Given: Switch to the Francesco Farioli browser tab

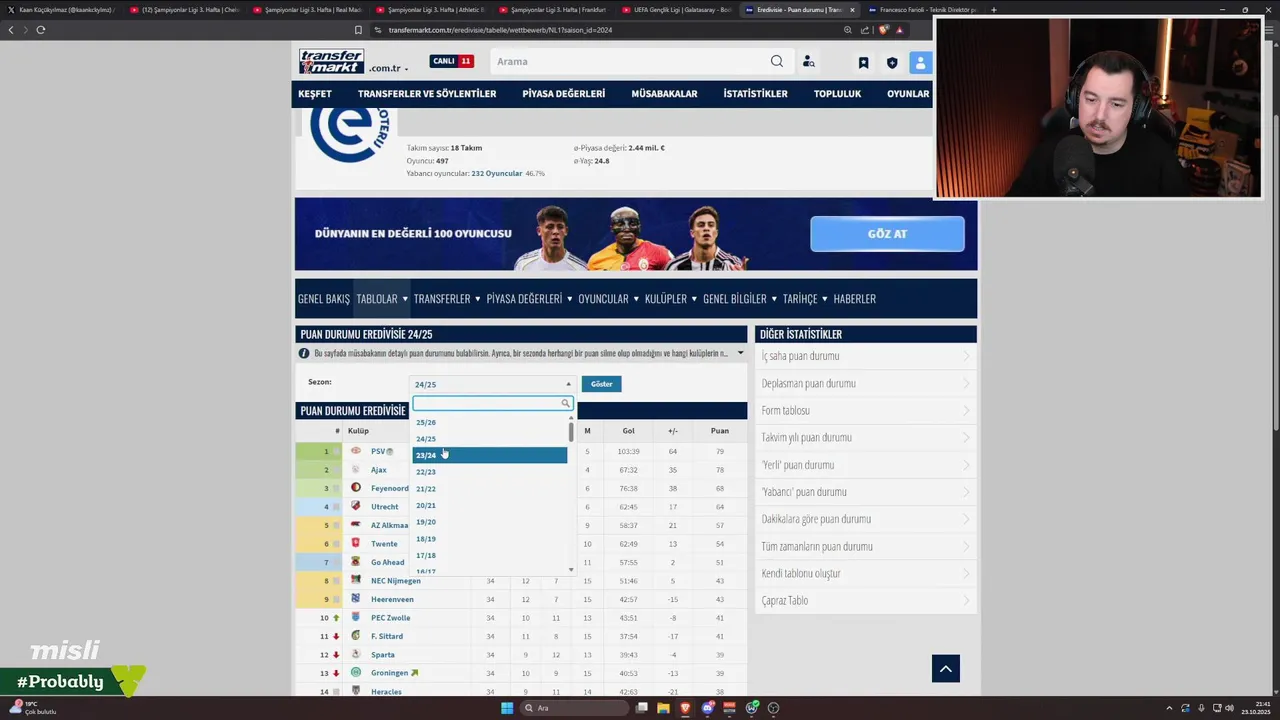Looking at the screenshot, I should pos(923,10).
